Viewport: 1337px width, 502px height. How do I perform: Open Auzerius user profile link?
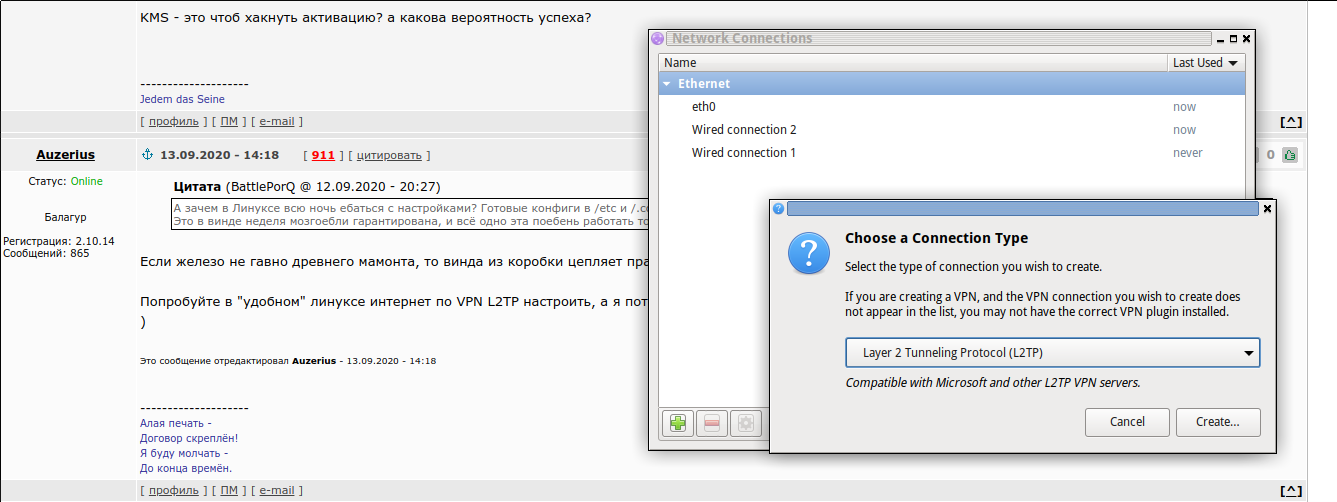[x=65, y=155]
